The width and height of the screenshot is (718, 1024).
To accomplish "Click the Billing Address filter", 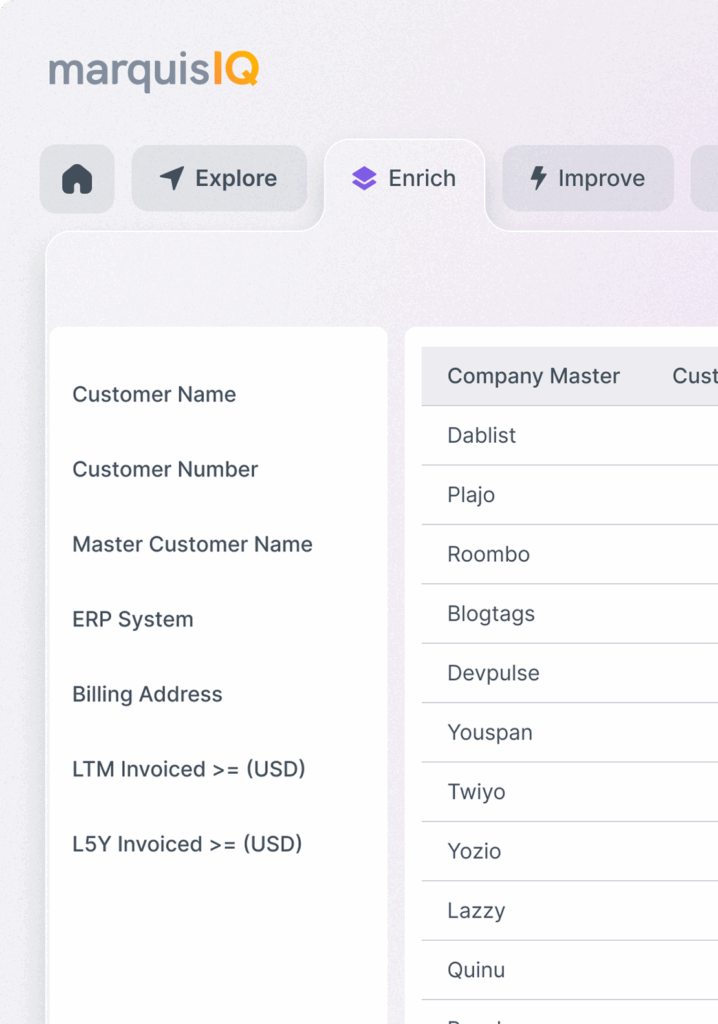I will point(147,694).
